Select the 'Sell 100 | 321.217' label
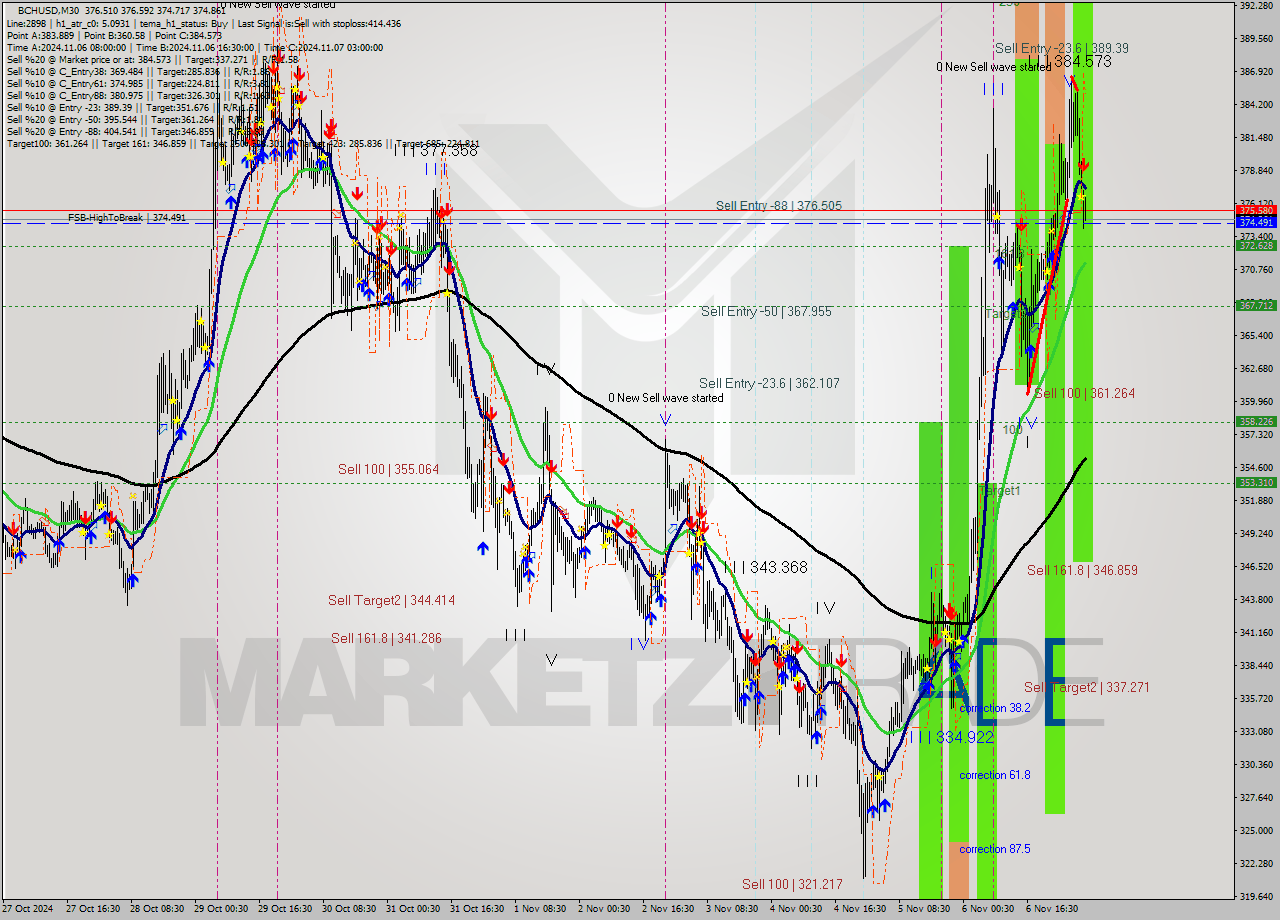The image size is (1280, 920). 792,885
